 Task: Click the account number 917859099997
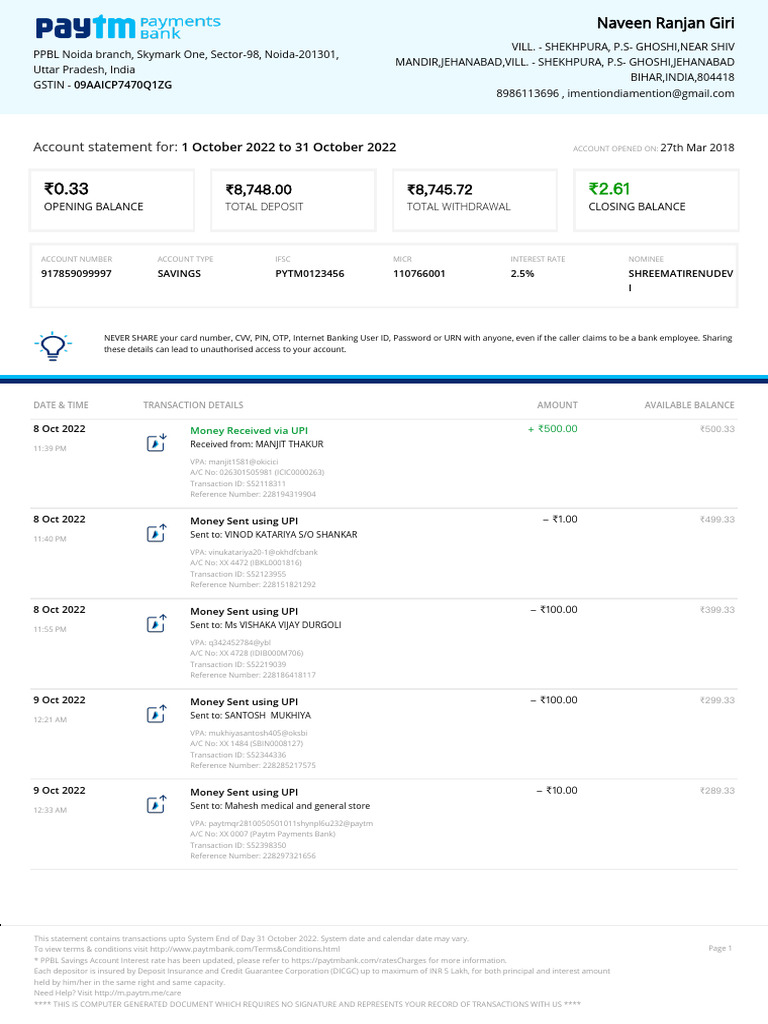coord(76,274)
